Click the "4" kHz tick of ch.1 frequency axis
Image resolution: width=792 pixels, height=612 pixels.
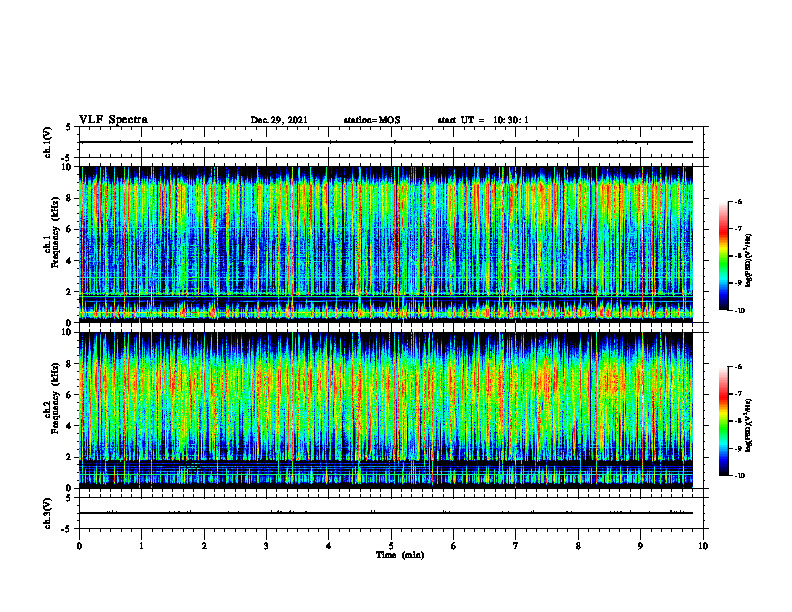[69, 261]
